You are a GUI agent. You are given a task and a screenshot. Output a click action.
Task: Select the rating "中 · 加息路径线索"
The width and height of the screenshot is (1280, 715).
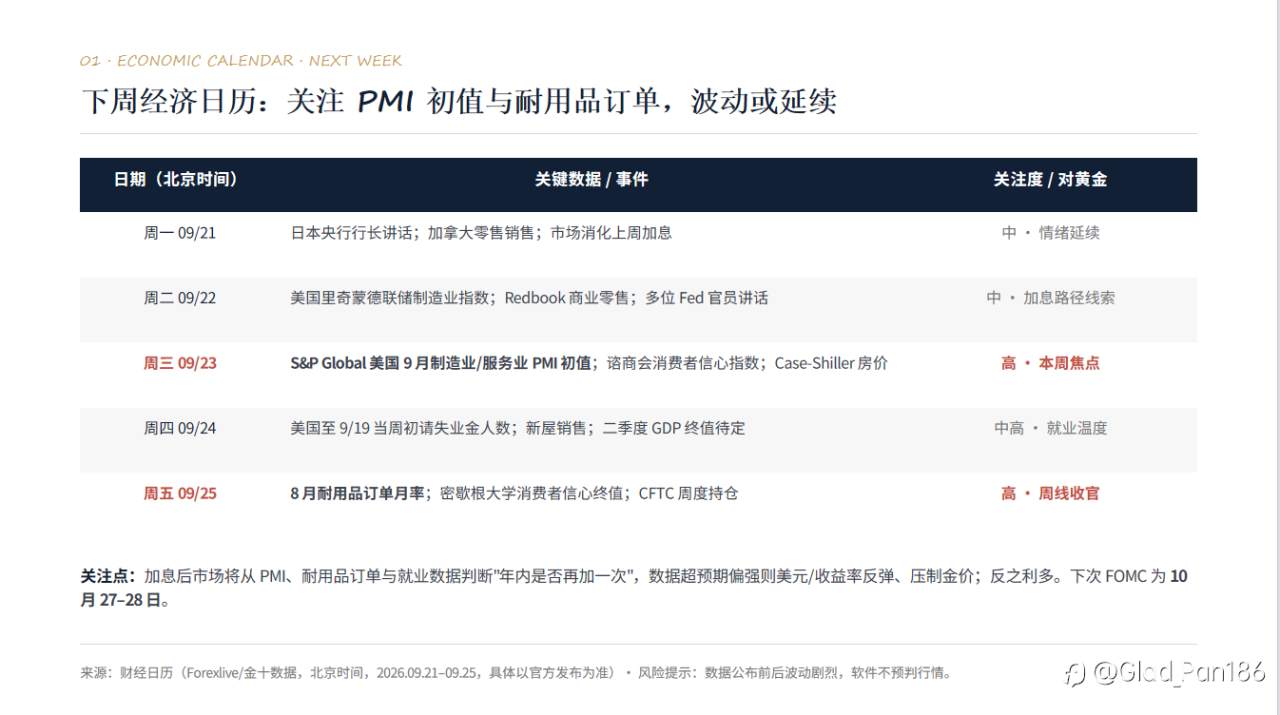pyautogui.click(x=1050, y=298)
